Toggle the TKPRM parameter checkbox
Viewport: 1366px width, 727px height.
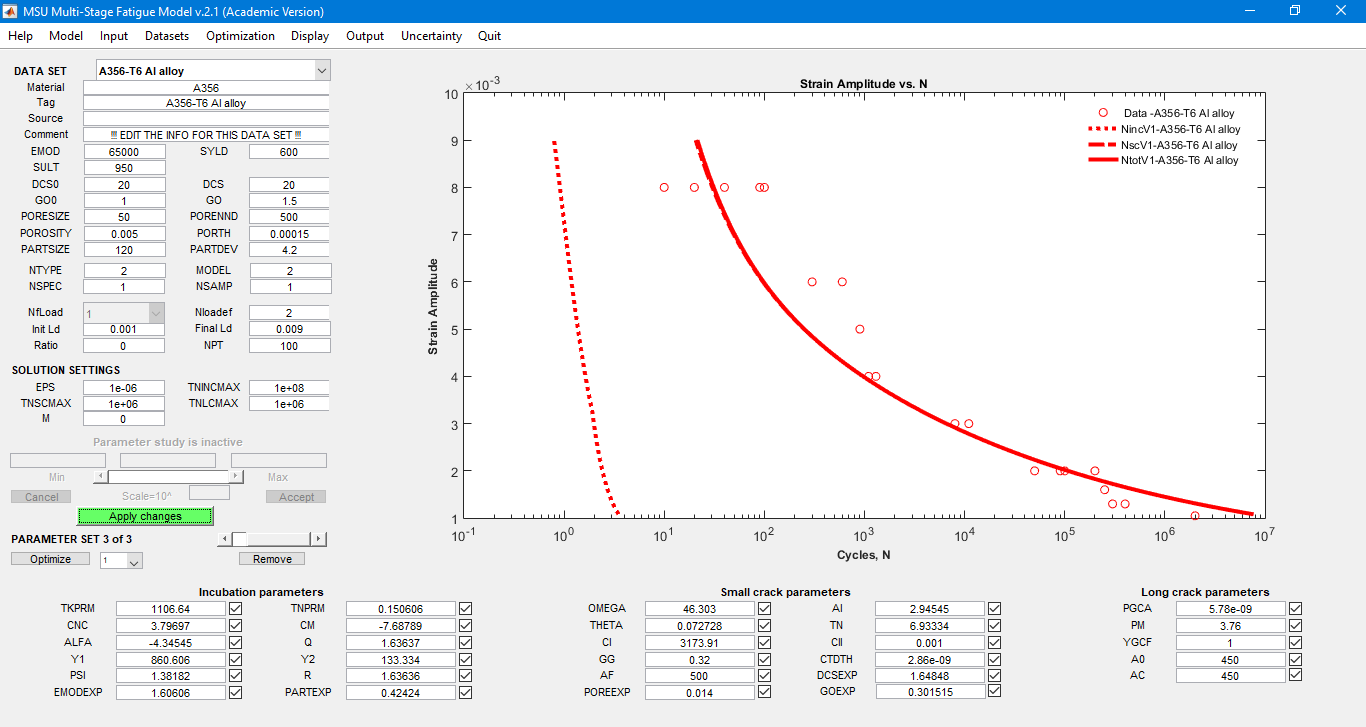click(236, 608)
